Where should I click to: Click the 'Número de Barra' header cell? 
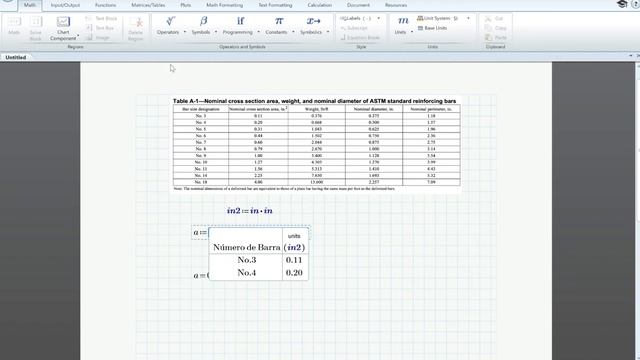tap(247, 247)
